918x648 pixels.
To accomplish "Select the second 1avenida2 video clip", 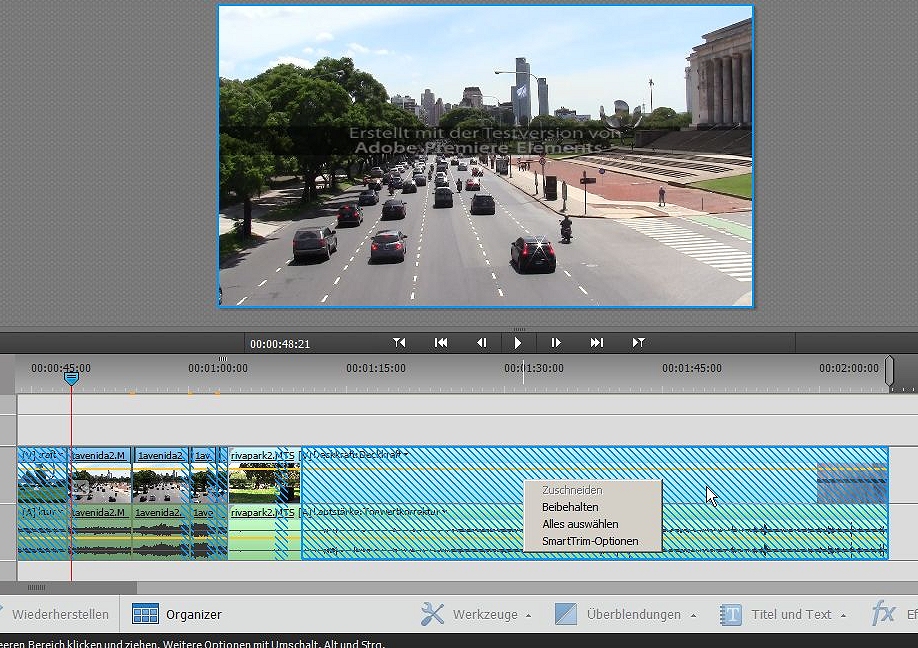I will click(x=162, y=475).
